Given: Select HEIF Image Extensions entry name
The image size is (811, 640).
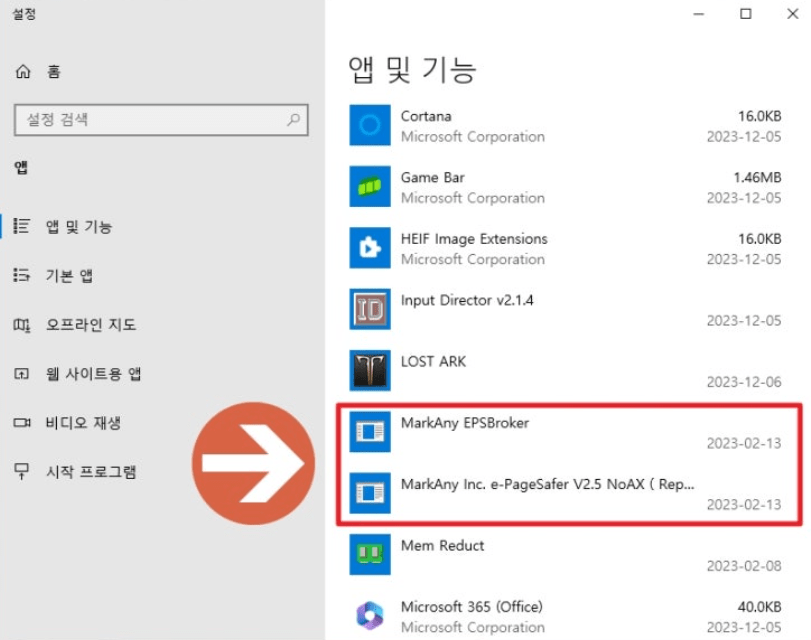Looking at the screenshot, I should point(474,239).
